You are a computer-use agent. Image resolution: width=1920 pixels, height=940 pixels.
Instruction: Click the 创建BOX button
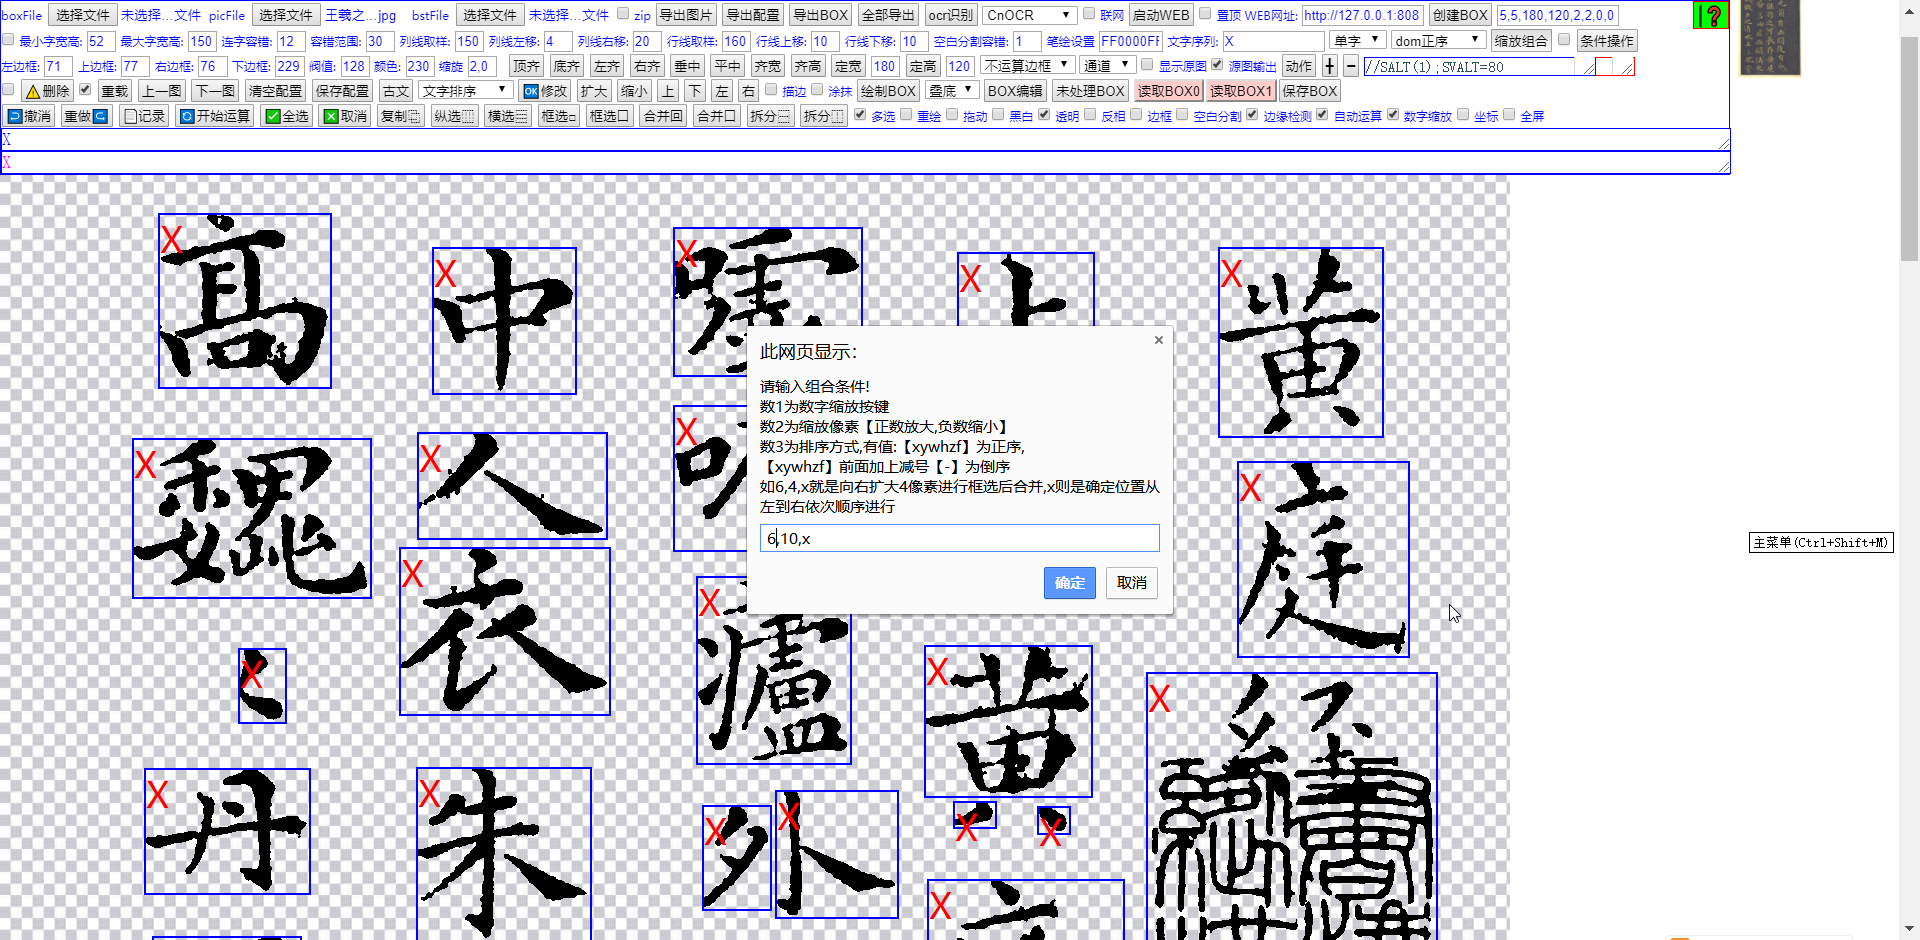click(1459, 15)
